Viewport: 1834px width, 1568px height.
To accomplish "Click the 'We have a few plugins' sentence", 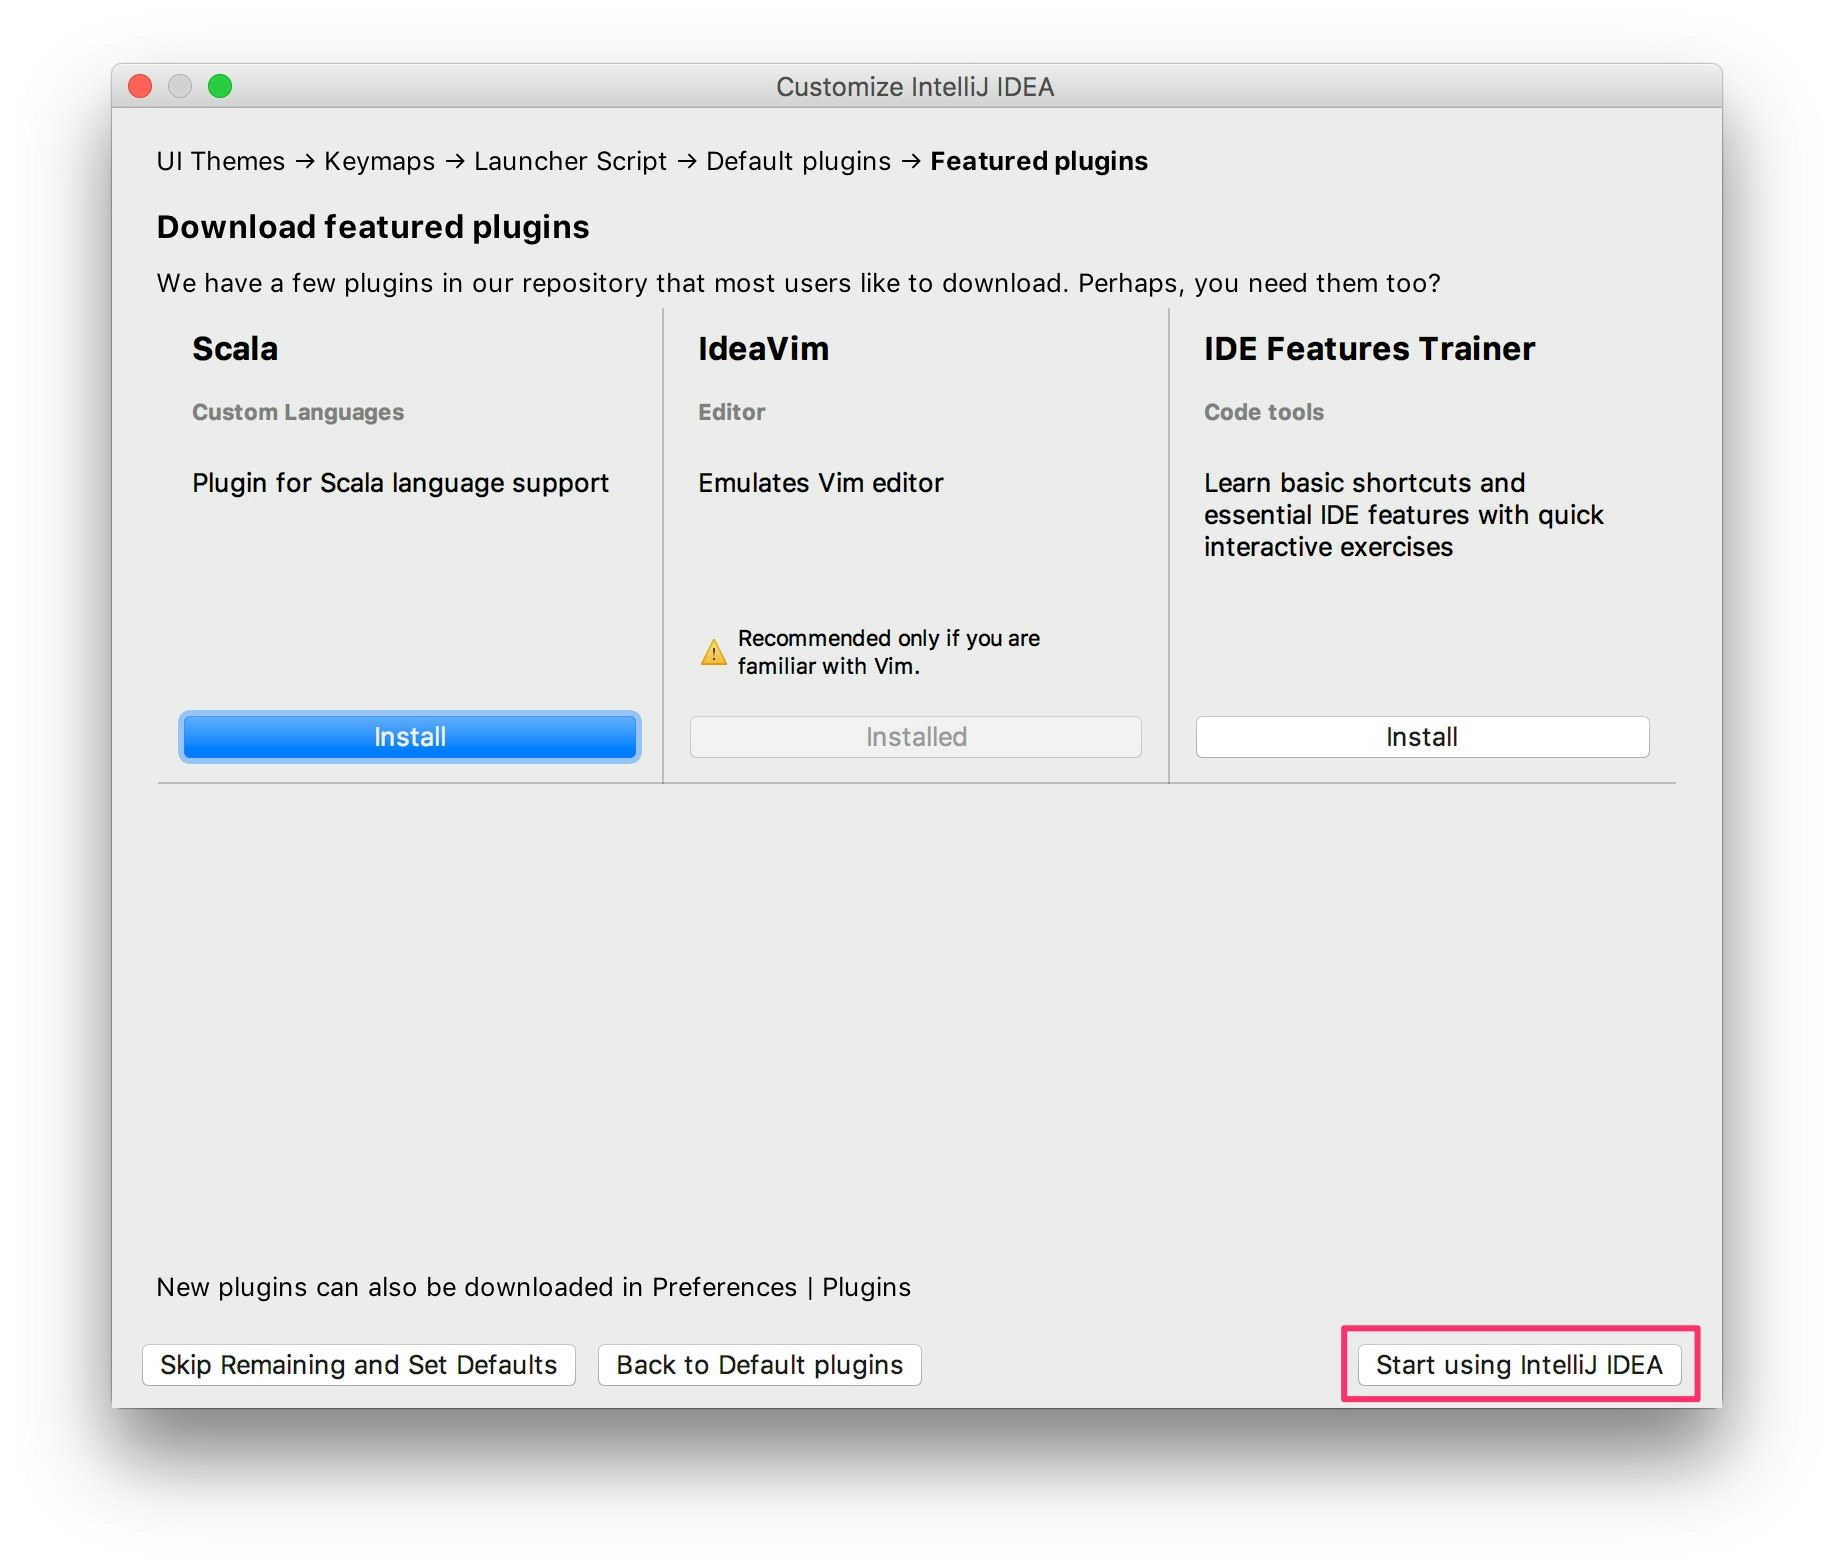I will click(x=799, y=283).
